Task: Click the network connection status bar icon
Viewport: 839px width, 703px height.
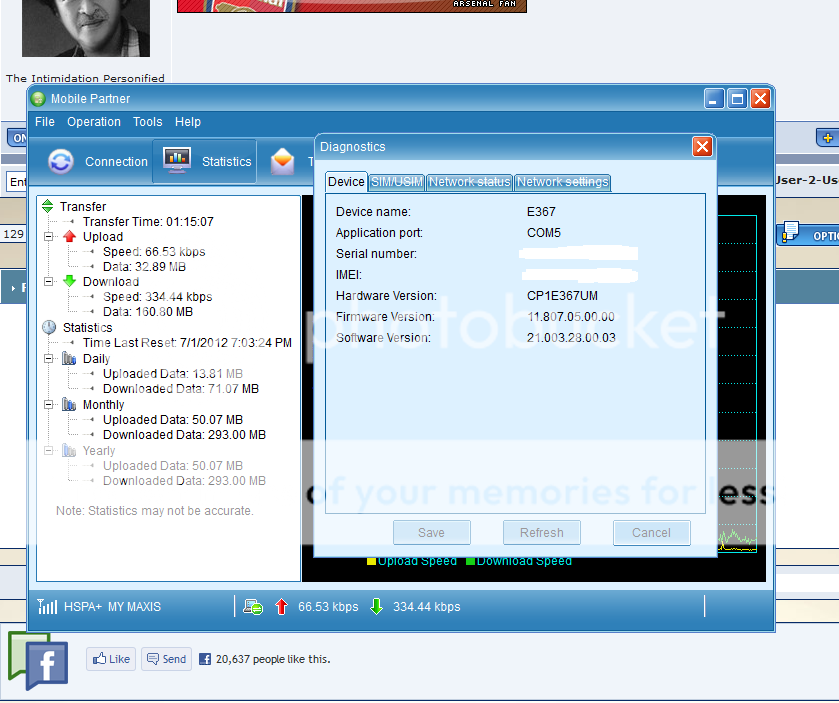Action: pyautogui.click(x=253, y=606)
